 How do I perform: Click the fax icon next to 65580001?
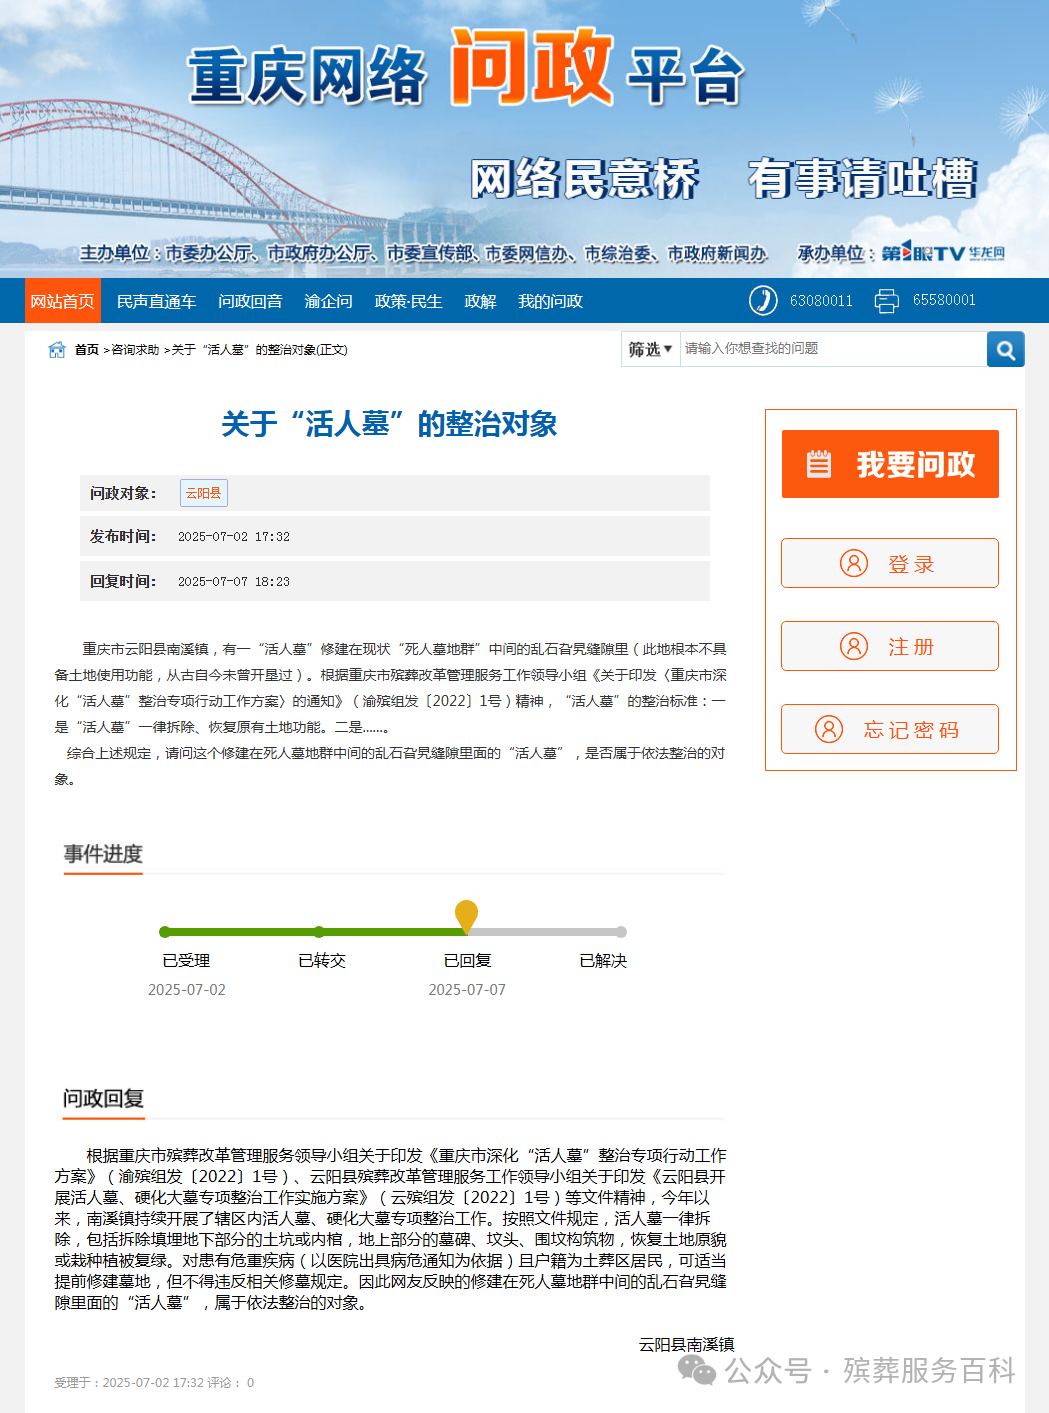tap(885, 299)
